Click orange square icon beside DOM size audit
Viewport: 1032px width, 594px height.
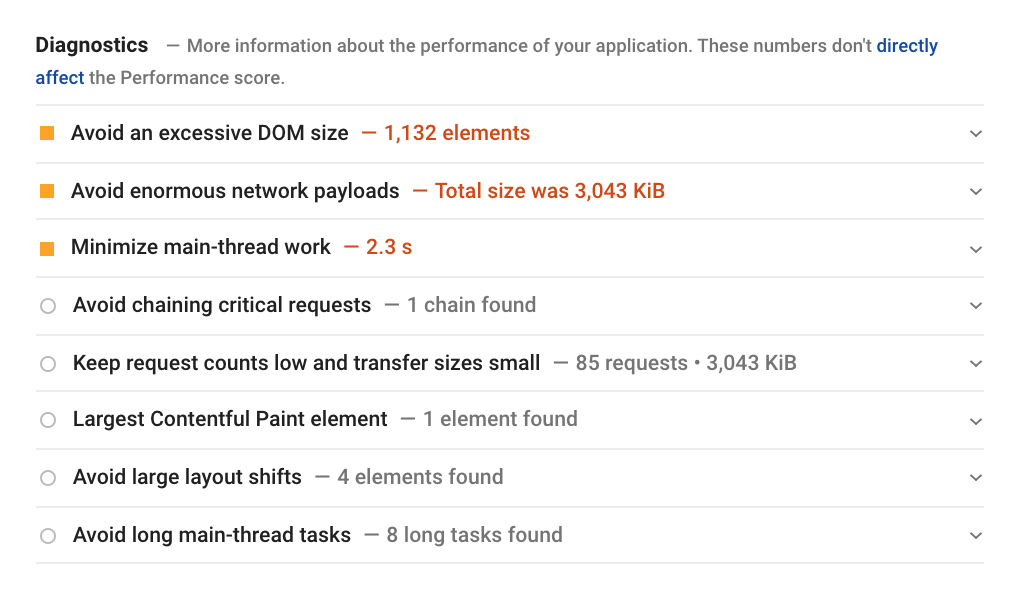click(47, 133)
